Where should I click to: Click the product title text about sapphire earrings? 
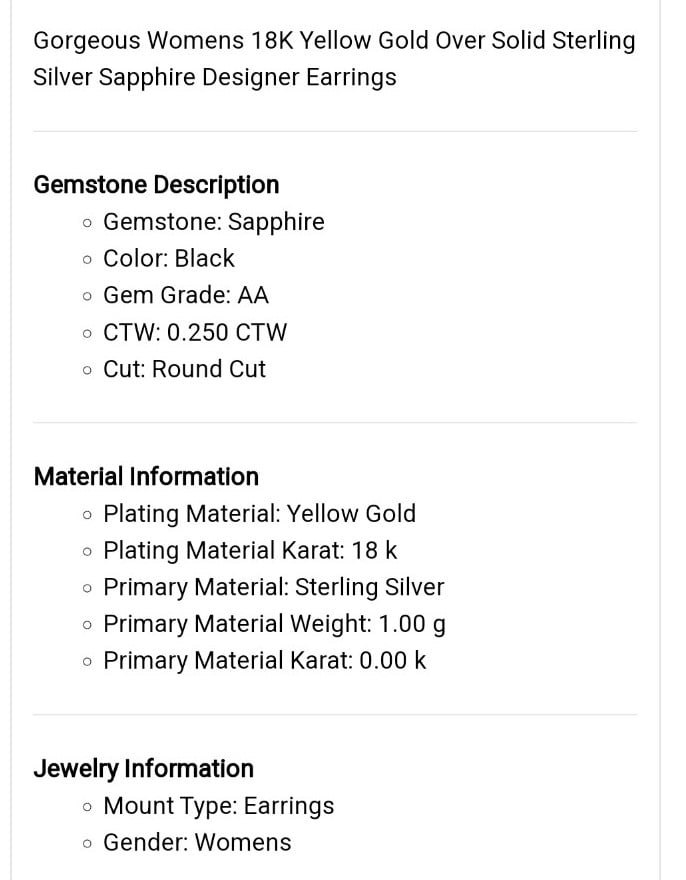pos(335,59)
